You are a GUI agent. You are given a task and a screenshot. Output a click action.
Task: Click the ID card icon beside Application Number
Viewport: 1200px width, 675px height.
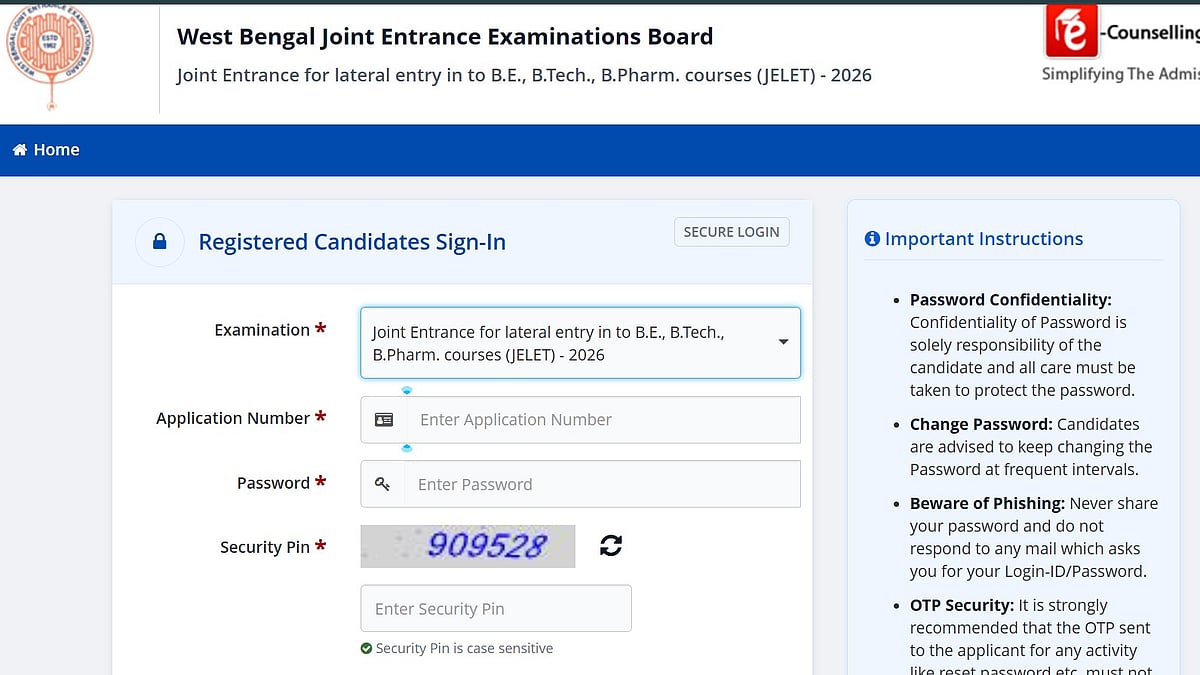pos(384,420)
